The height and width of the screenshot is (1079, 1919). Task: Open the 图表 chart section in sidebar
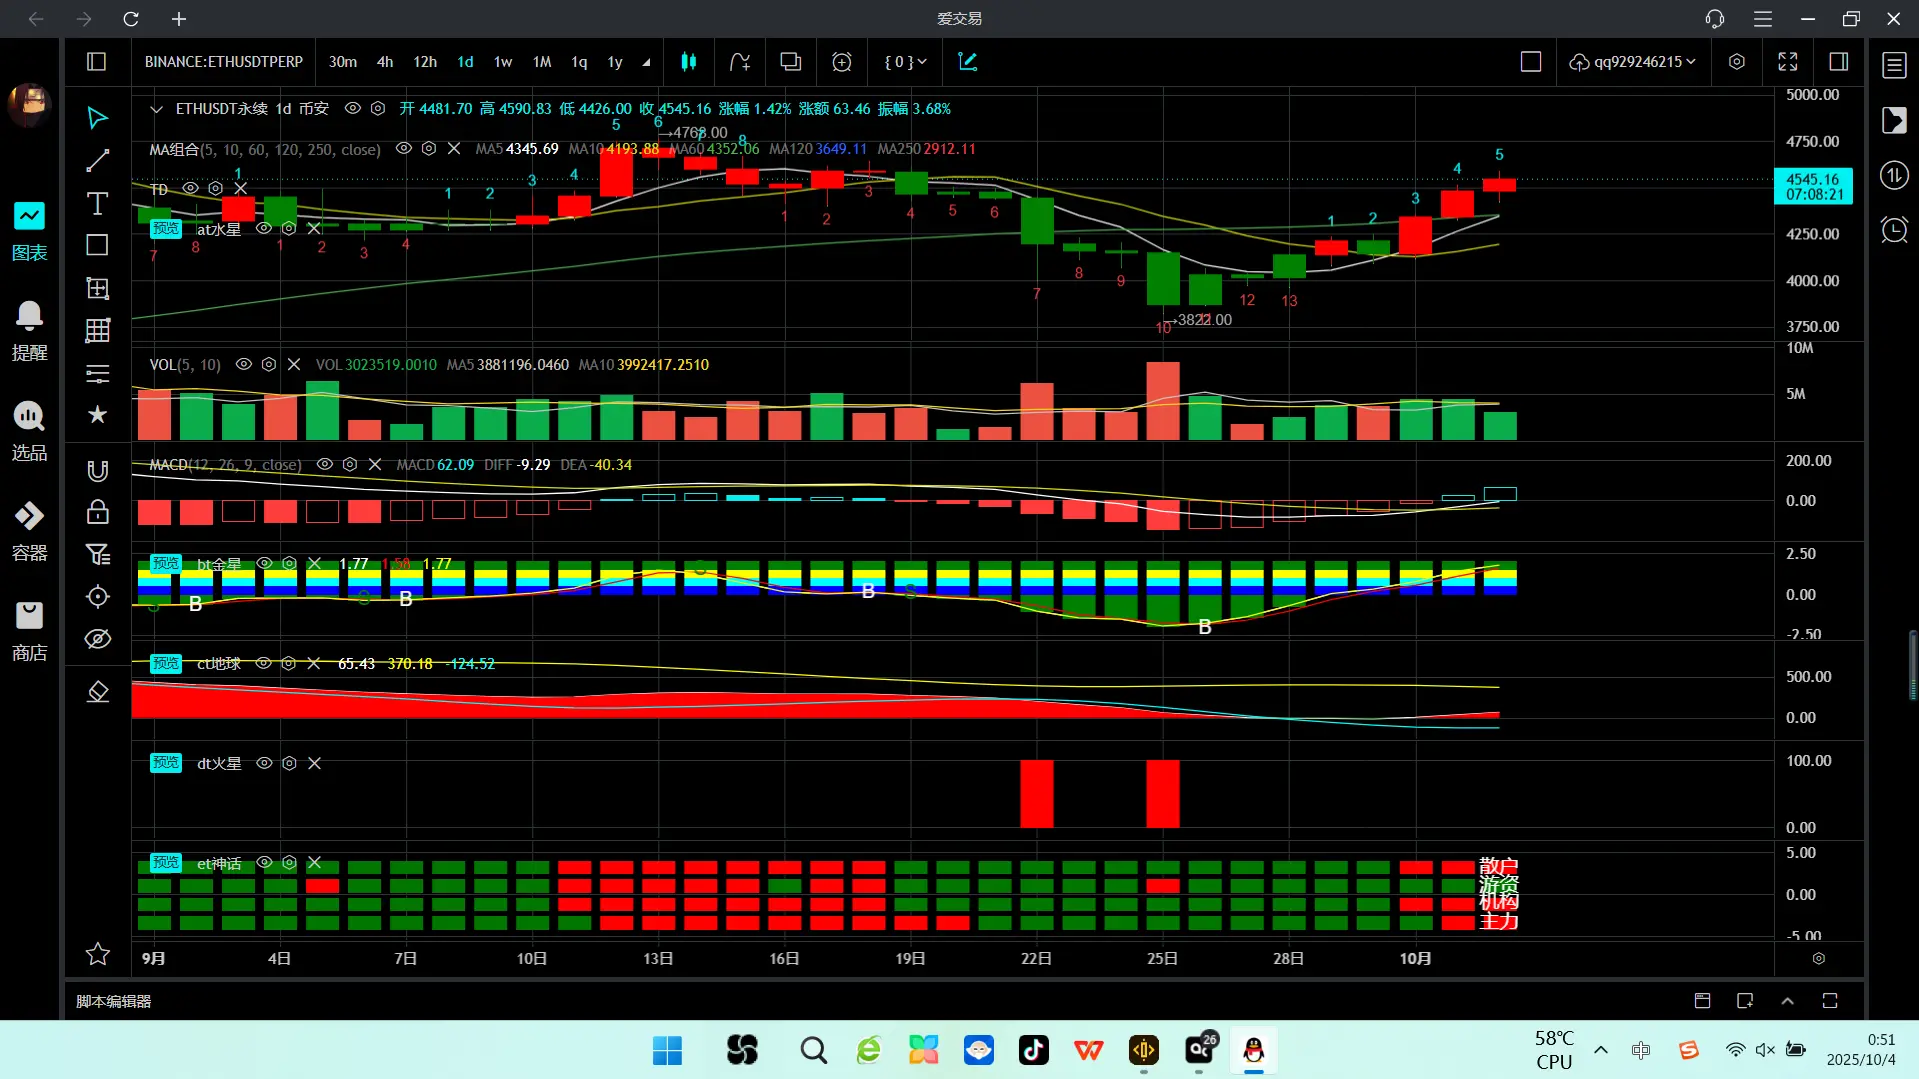click(29, 232)
